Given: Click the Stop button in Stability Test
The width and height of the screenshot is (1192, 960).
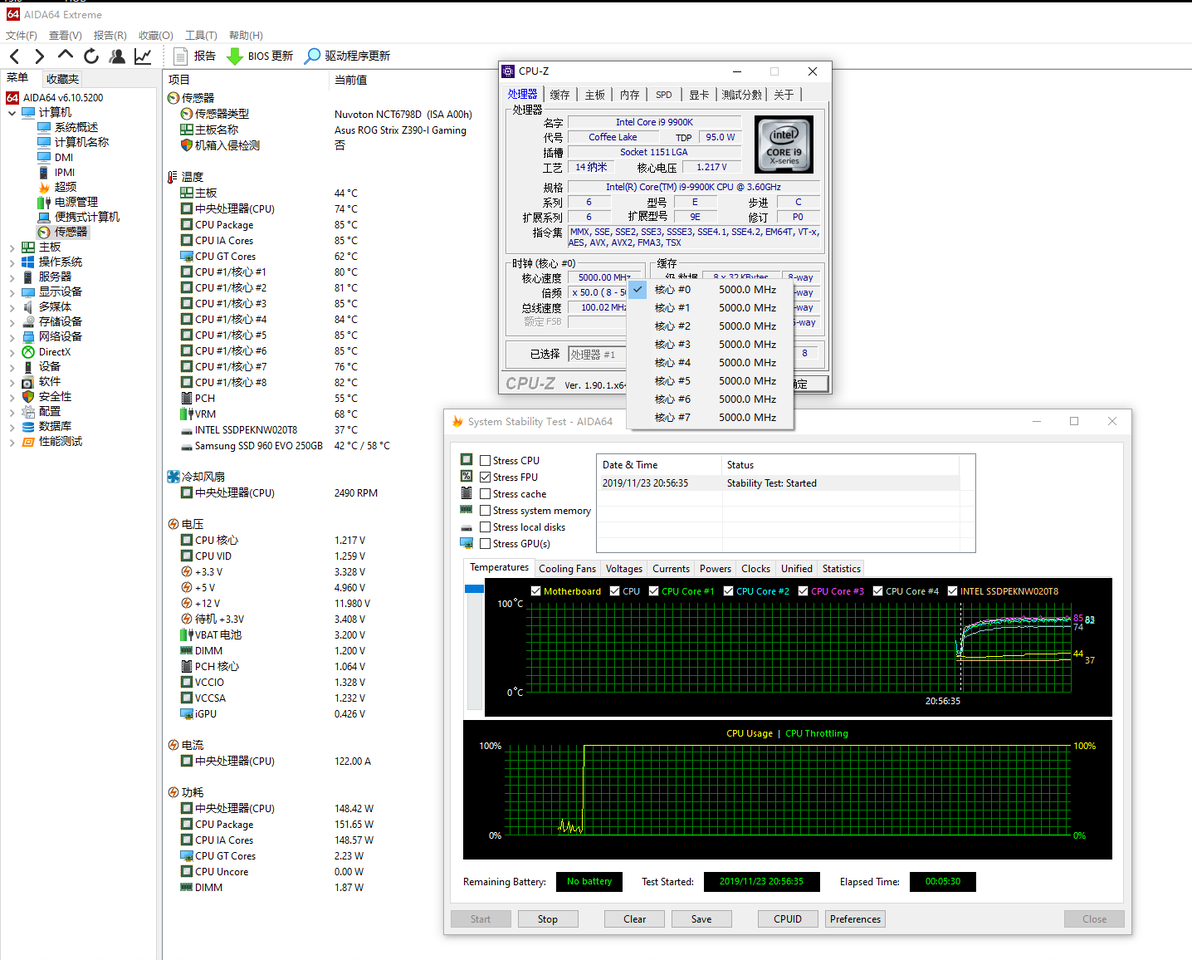Looking at the screenshot, I should coord(547,919).
